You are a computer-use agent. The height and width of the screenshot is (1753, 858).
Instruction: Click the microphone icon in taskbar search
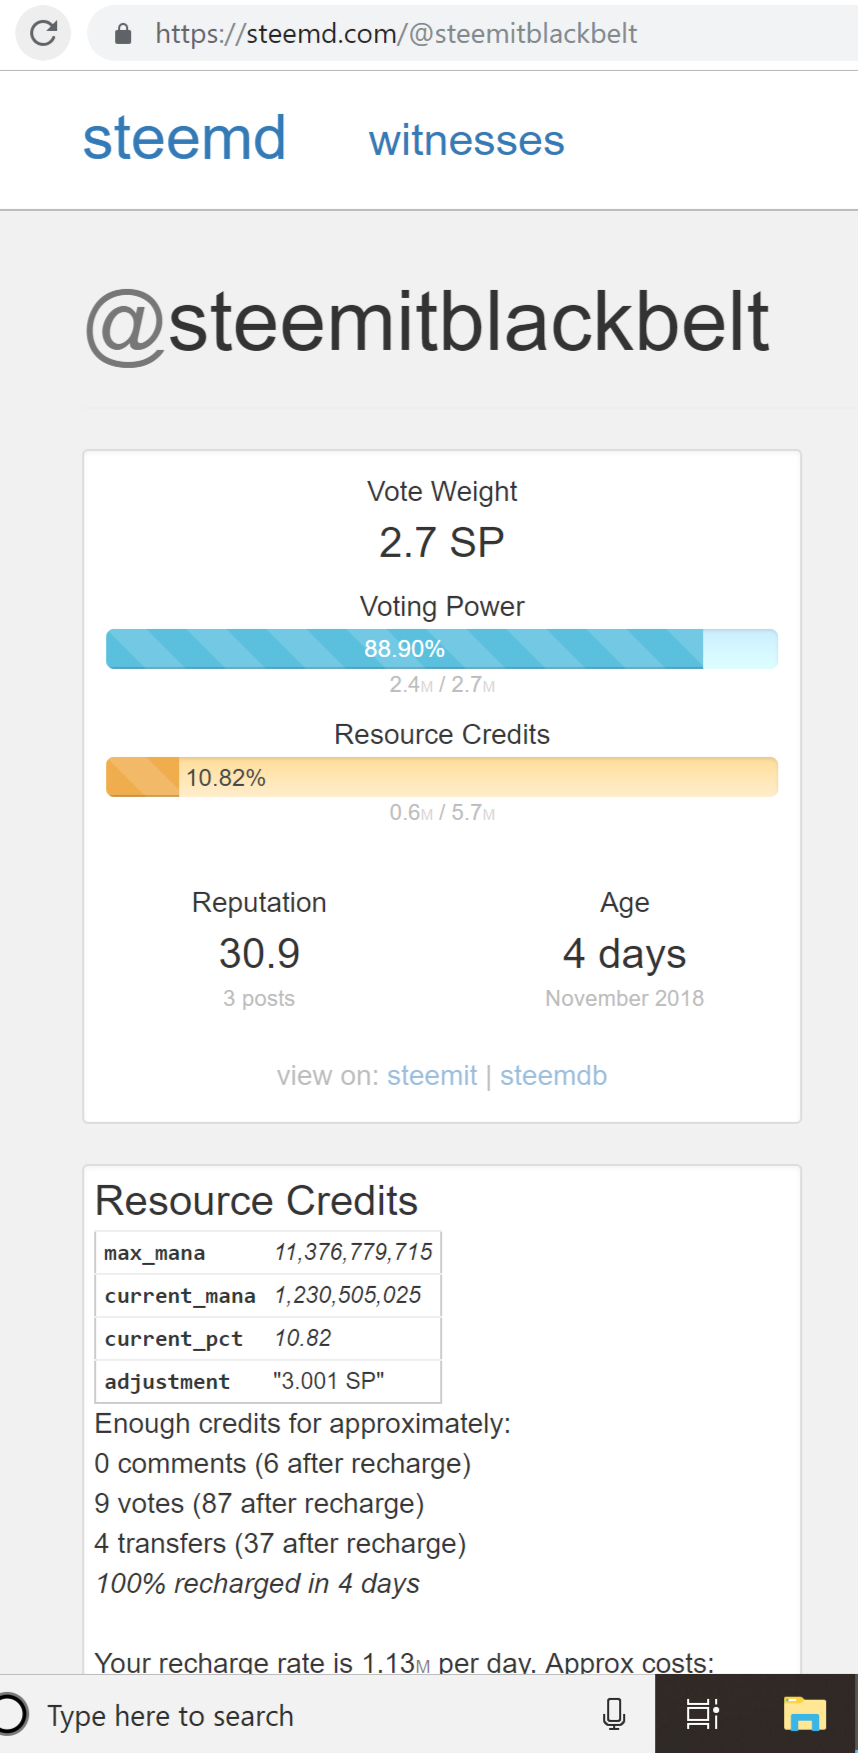pos(614,1714)
